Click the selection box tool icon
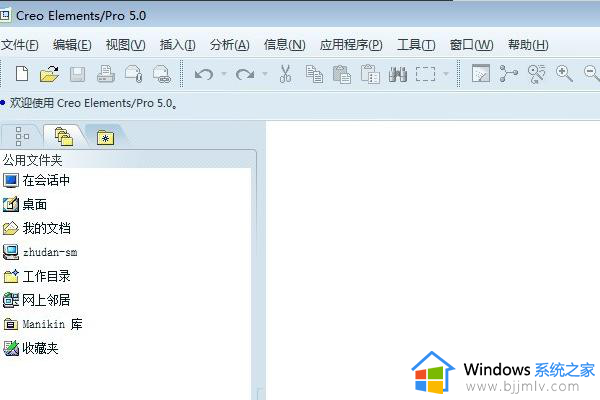600x400 pixels. [x=426, y=74]
